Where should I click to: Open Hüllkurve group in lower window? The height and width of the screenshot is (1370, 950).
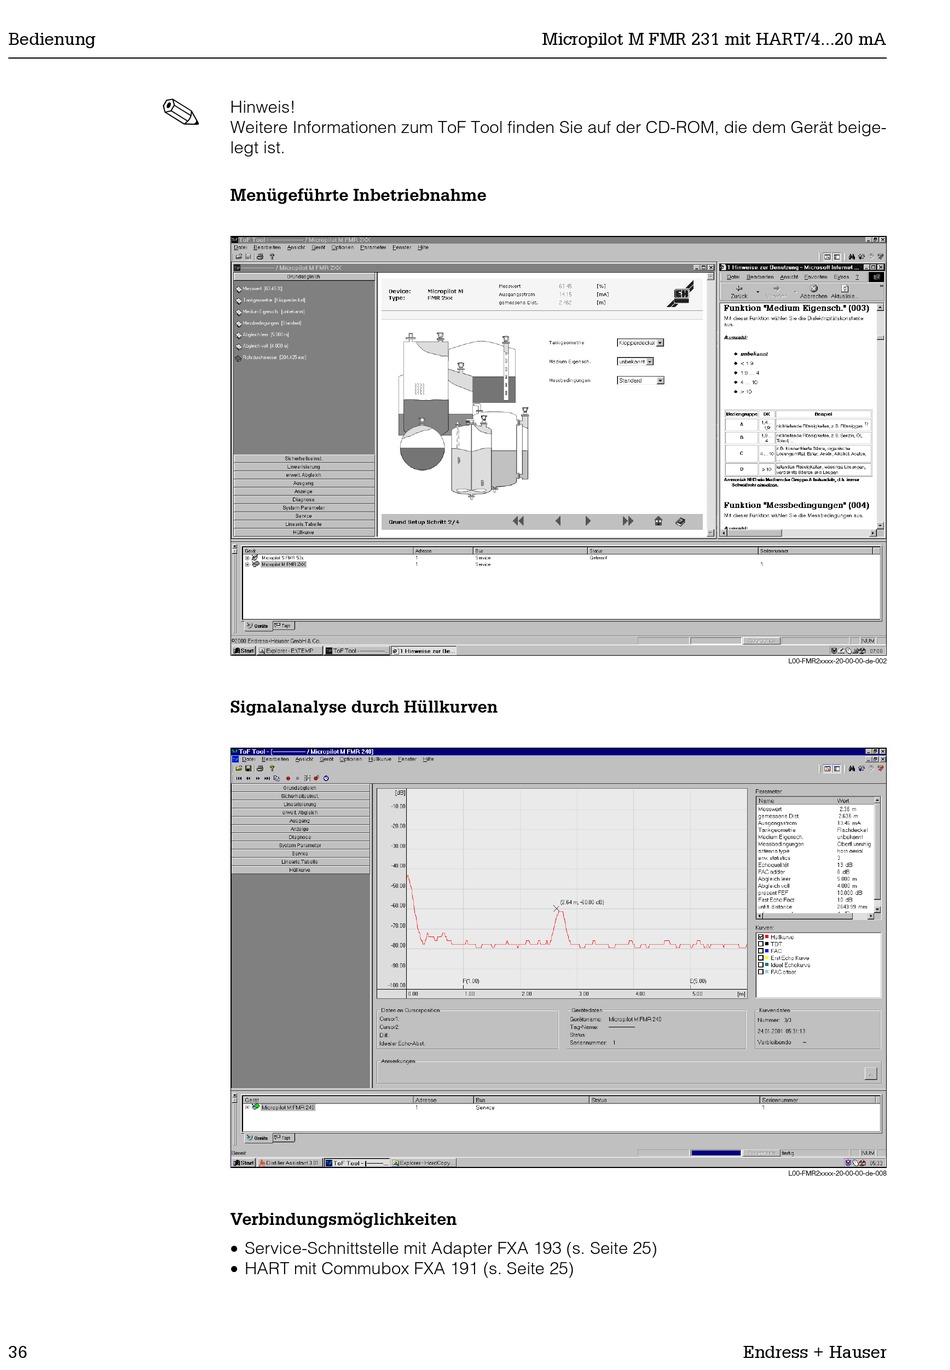300,870
